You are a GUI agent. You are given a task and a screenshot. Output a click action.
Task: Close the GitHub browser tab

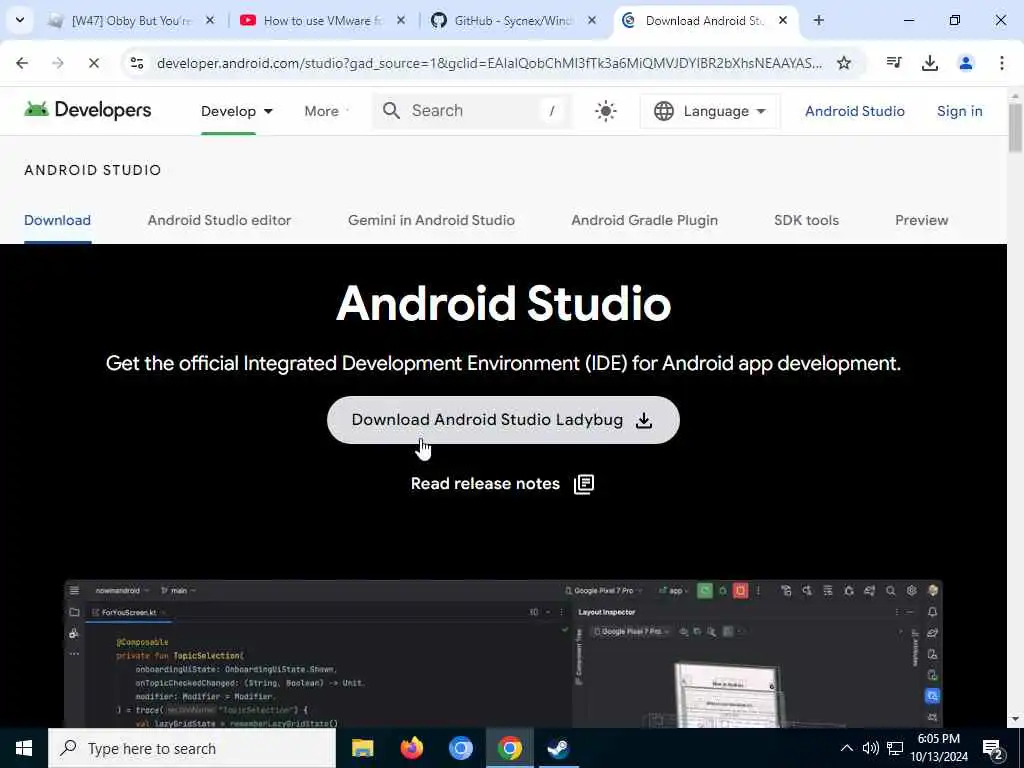(592, 20)
